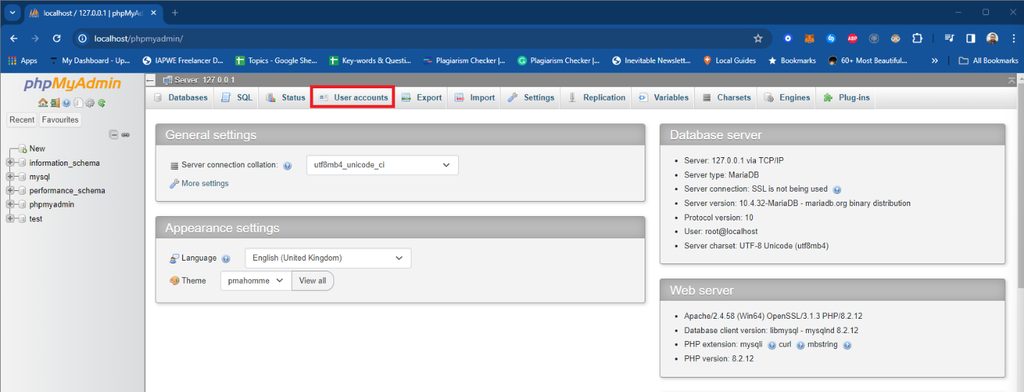Toggle the Chrome side panel icon
Screen dimensions: 1024x392
(x=971, y=39)
